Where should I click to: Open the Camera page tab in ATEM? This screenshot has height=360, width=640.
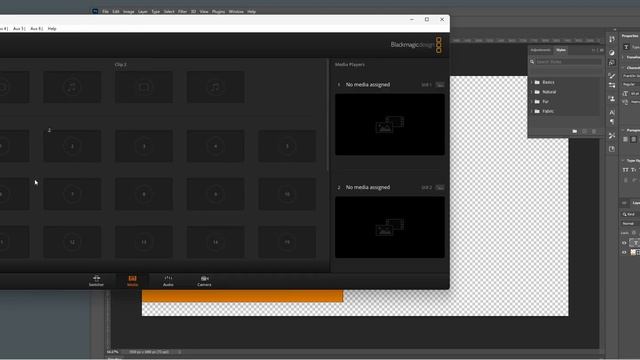tap(204, 281)
